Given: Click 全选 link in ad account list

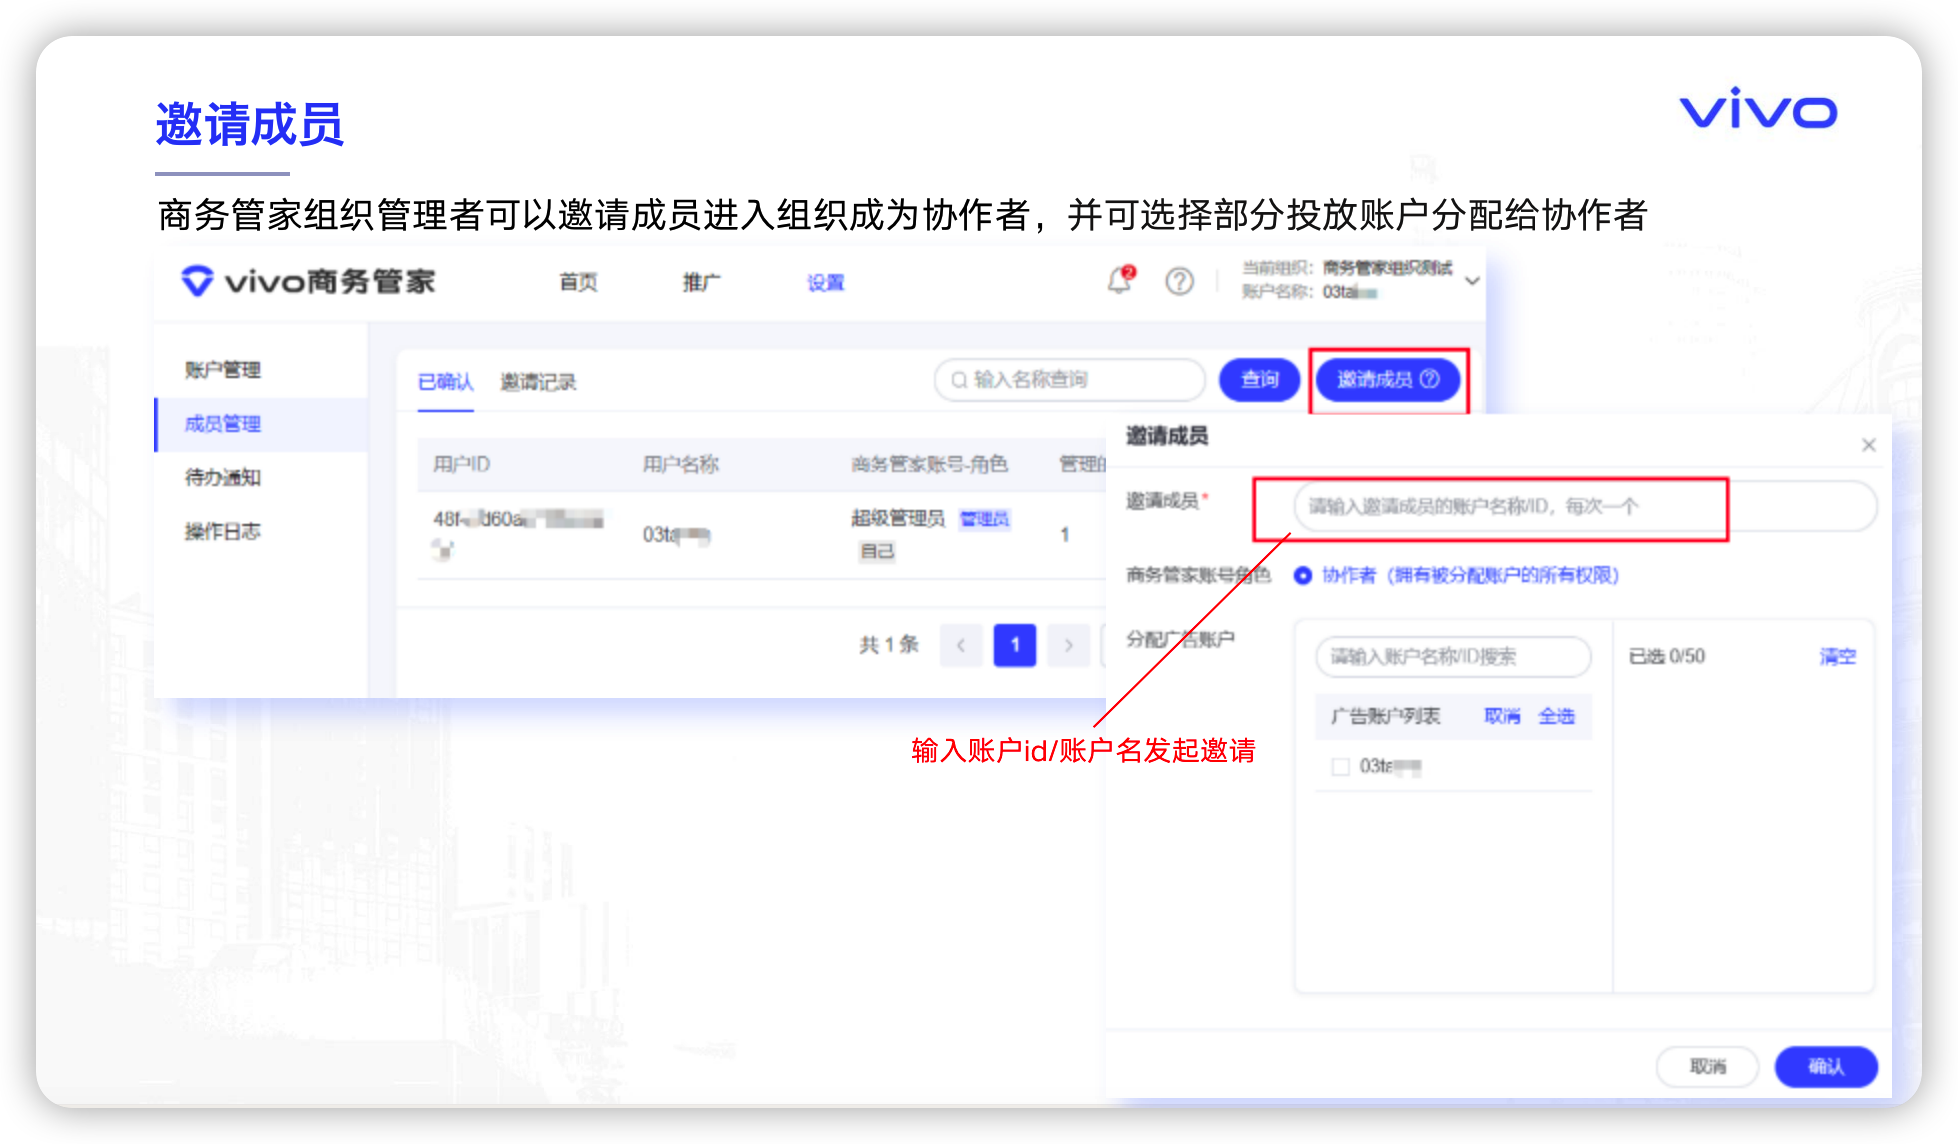Looking at the screenshot, I should coord(1556,716).
